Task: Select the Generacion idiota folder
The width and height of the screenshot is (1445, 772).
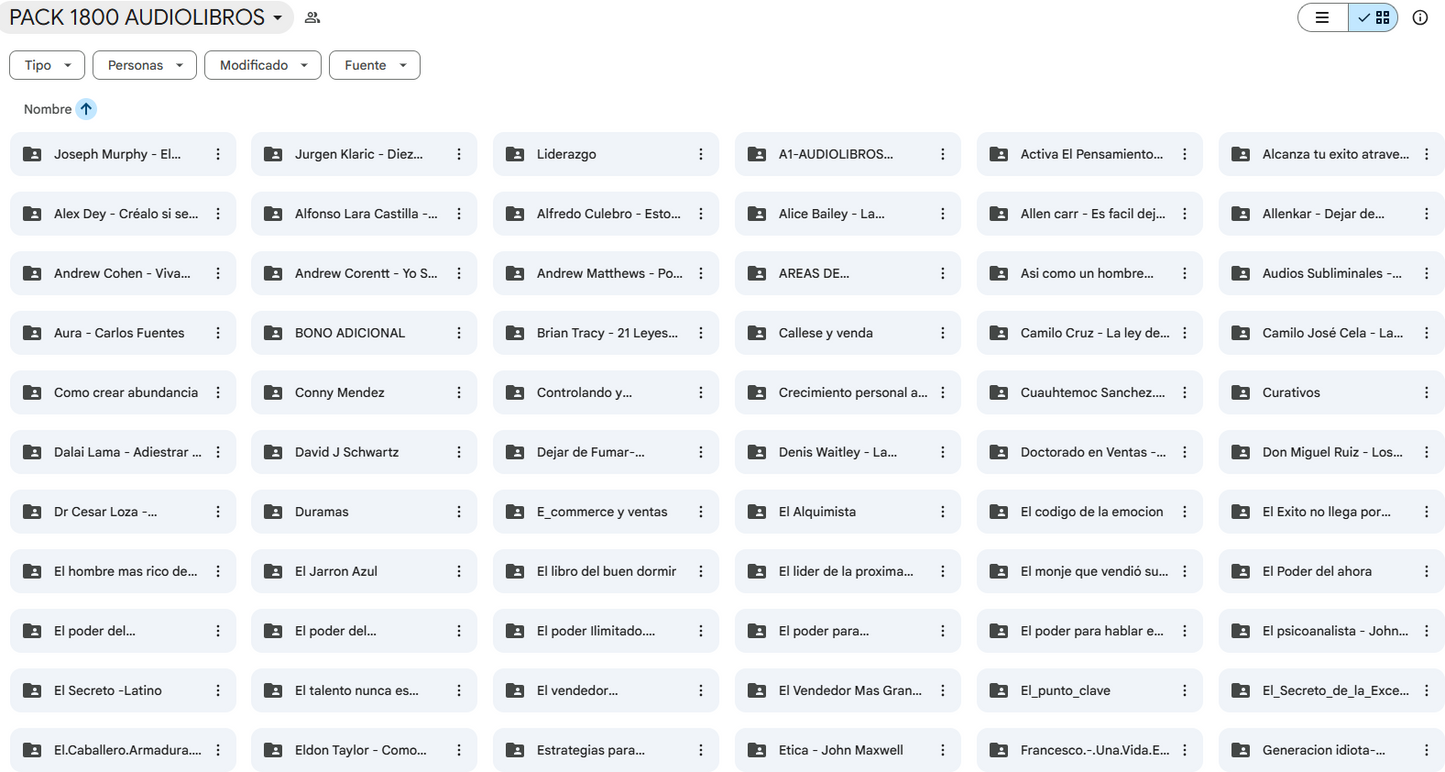Action: pos(1332,750)
